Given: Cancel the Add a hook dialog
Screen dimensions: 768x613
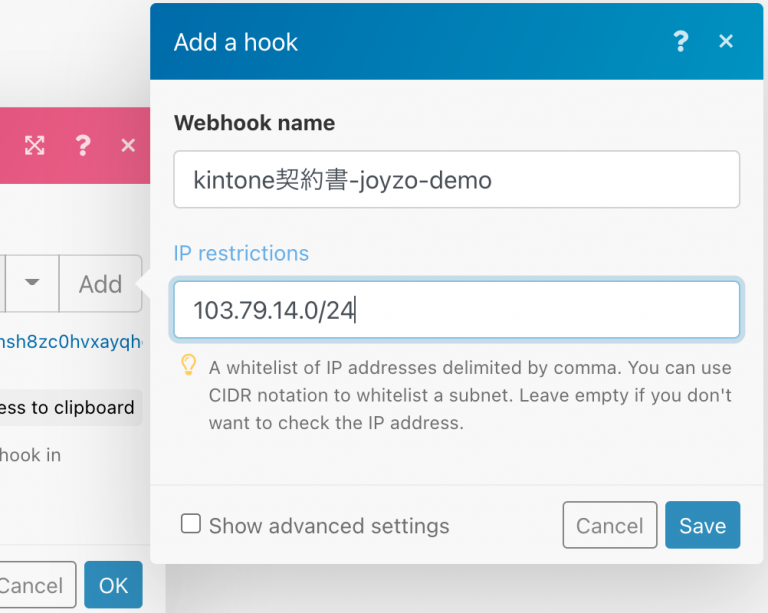Looking at the screenshot, I should [609, 526].
